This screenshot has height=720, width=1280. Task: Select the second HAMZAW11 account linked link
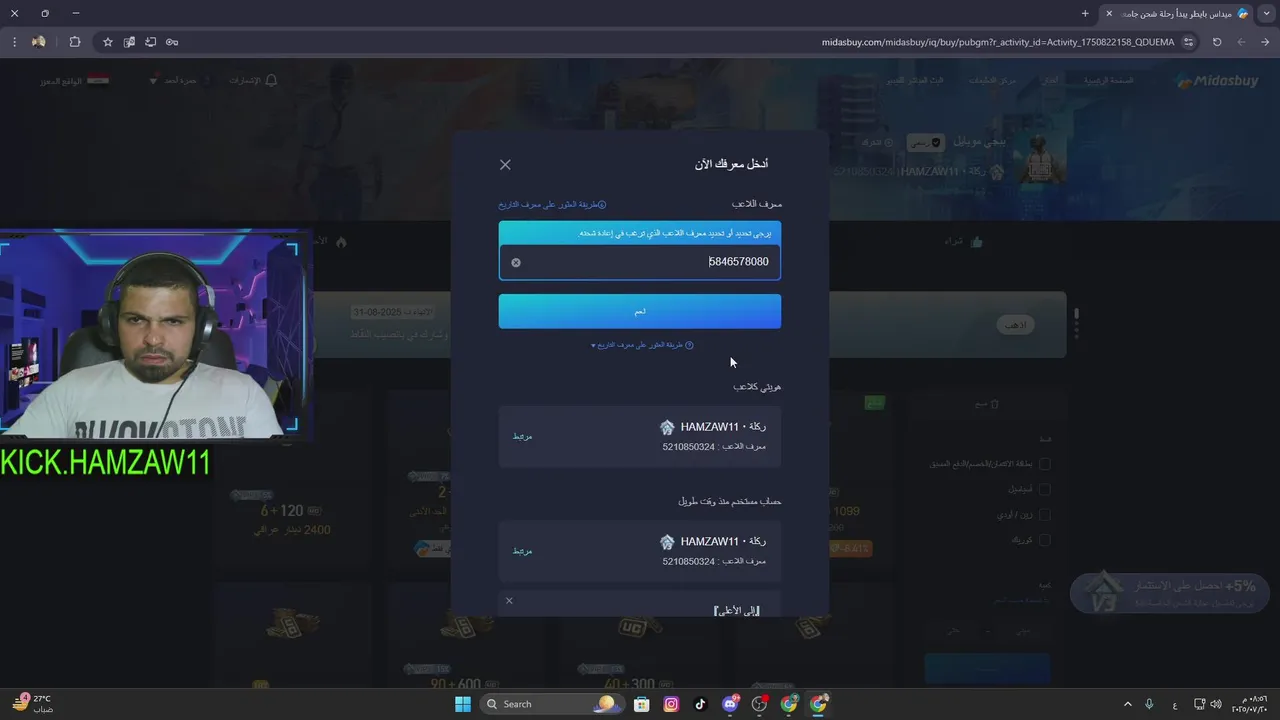522,551
